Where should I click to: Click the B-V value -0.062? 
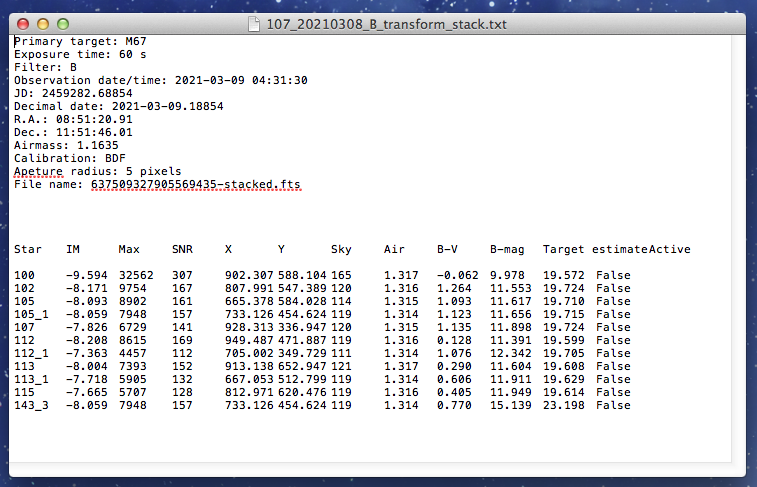click(456, 275)
